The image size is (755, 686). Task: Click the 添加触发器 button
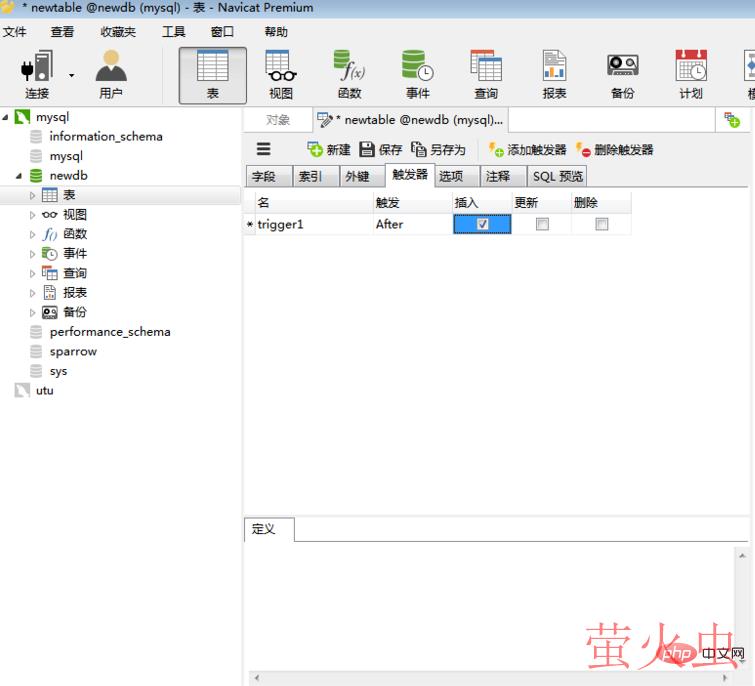tap(527, 150)
